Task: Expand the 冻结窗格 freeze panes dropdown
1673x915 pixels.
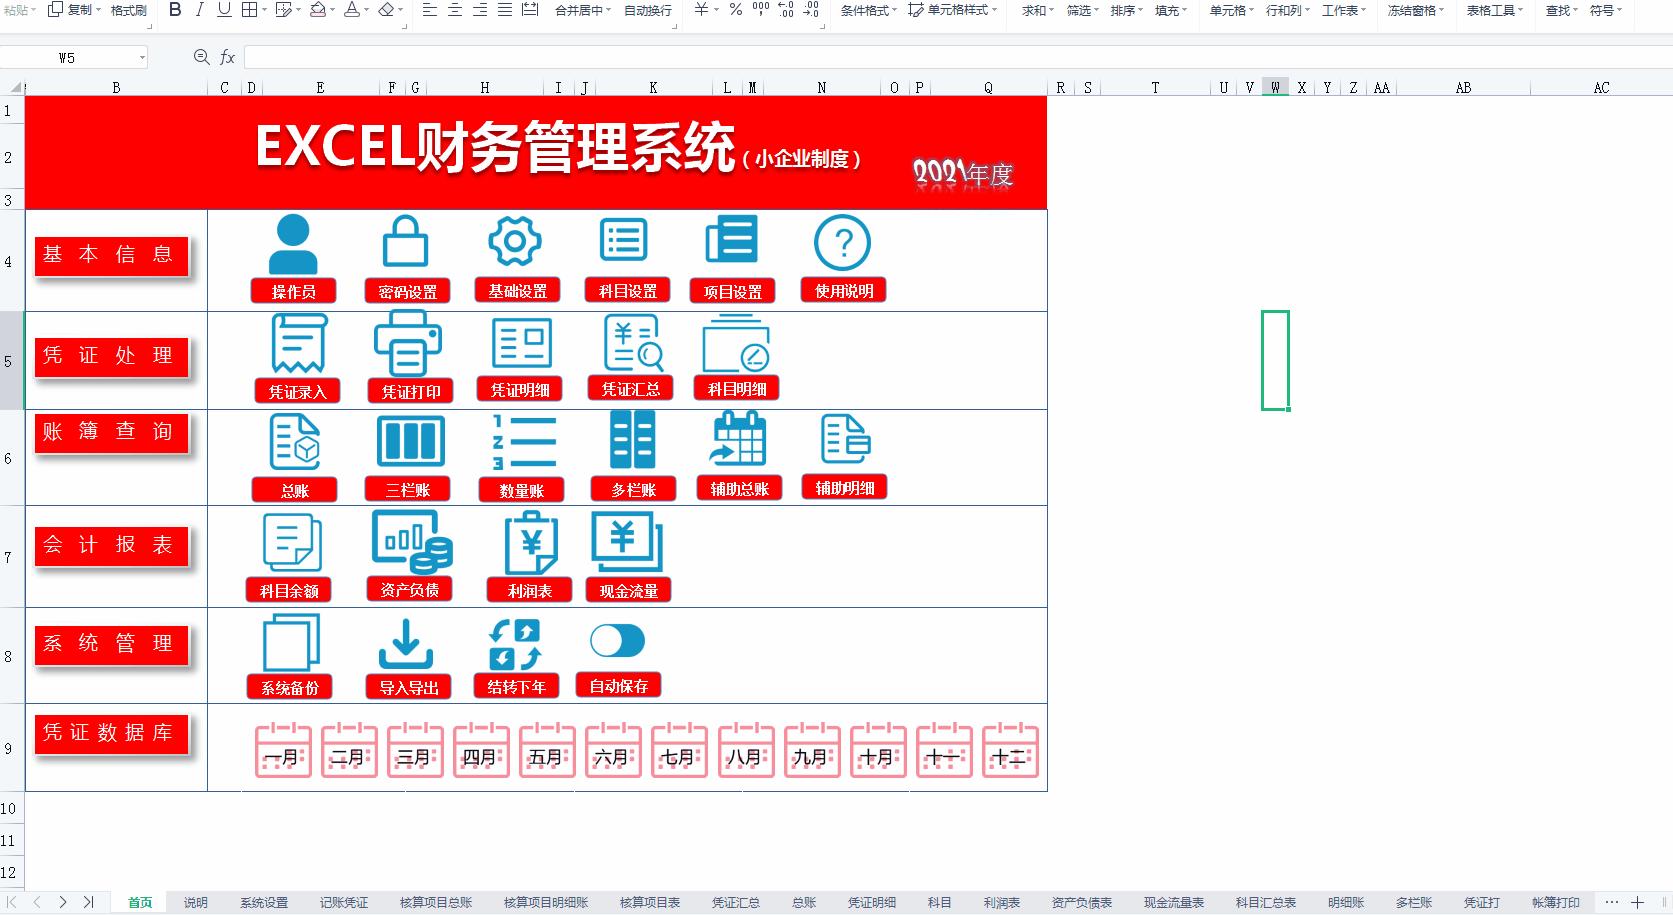Action: click(x=1414, y=8)
